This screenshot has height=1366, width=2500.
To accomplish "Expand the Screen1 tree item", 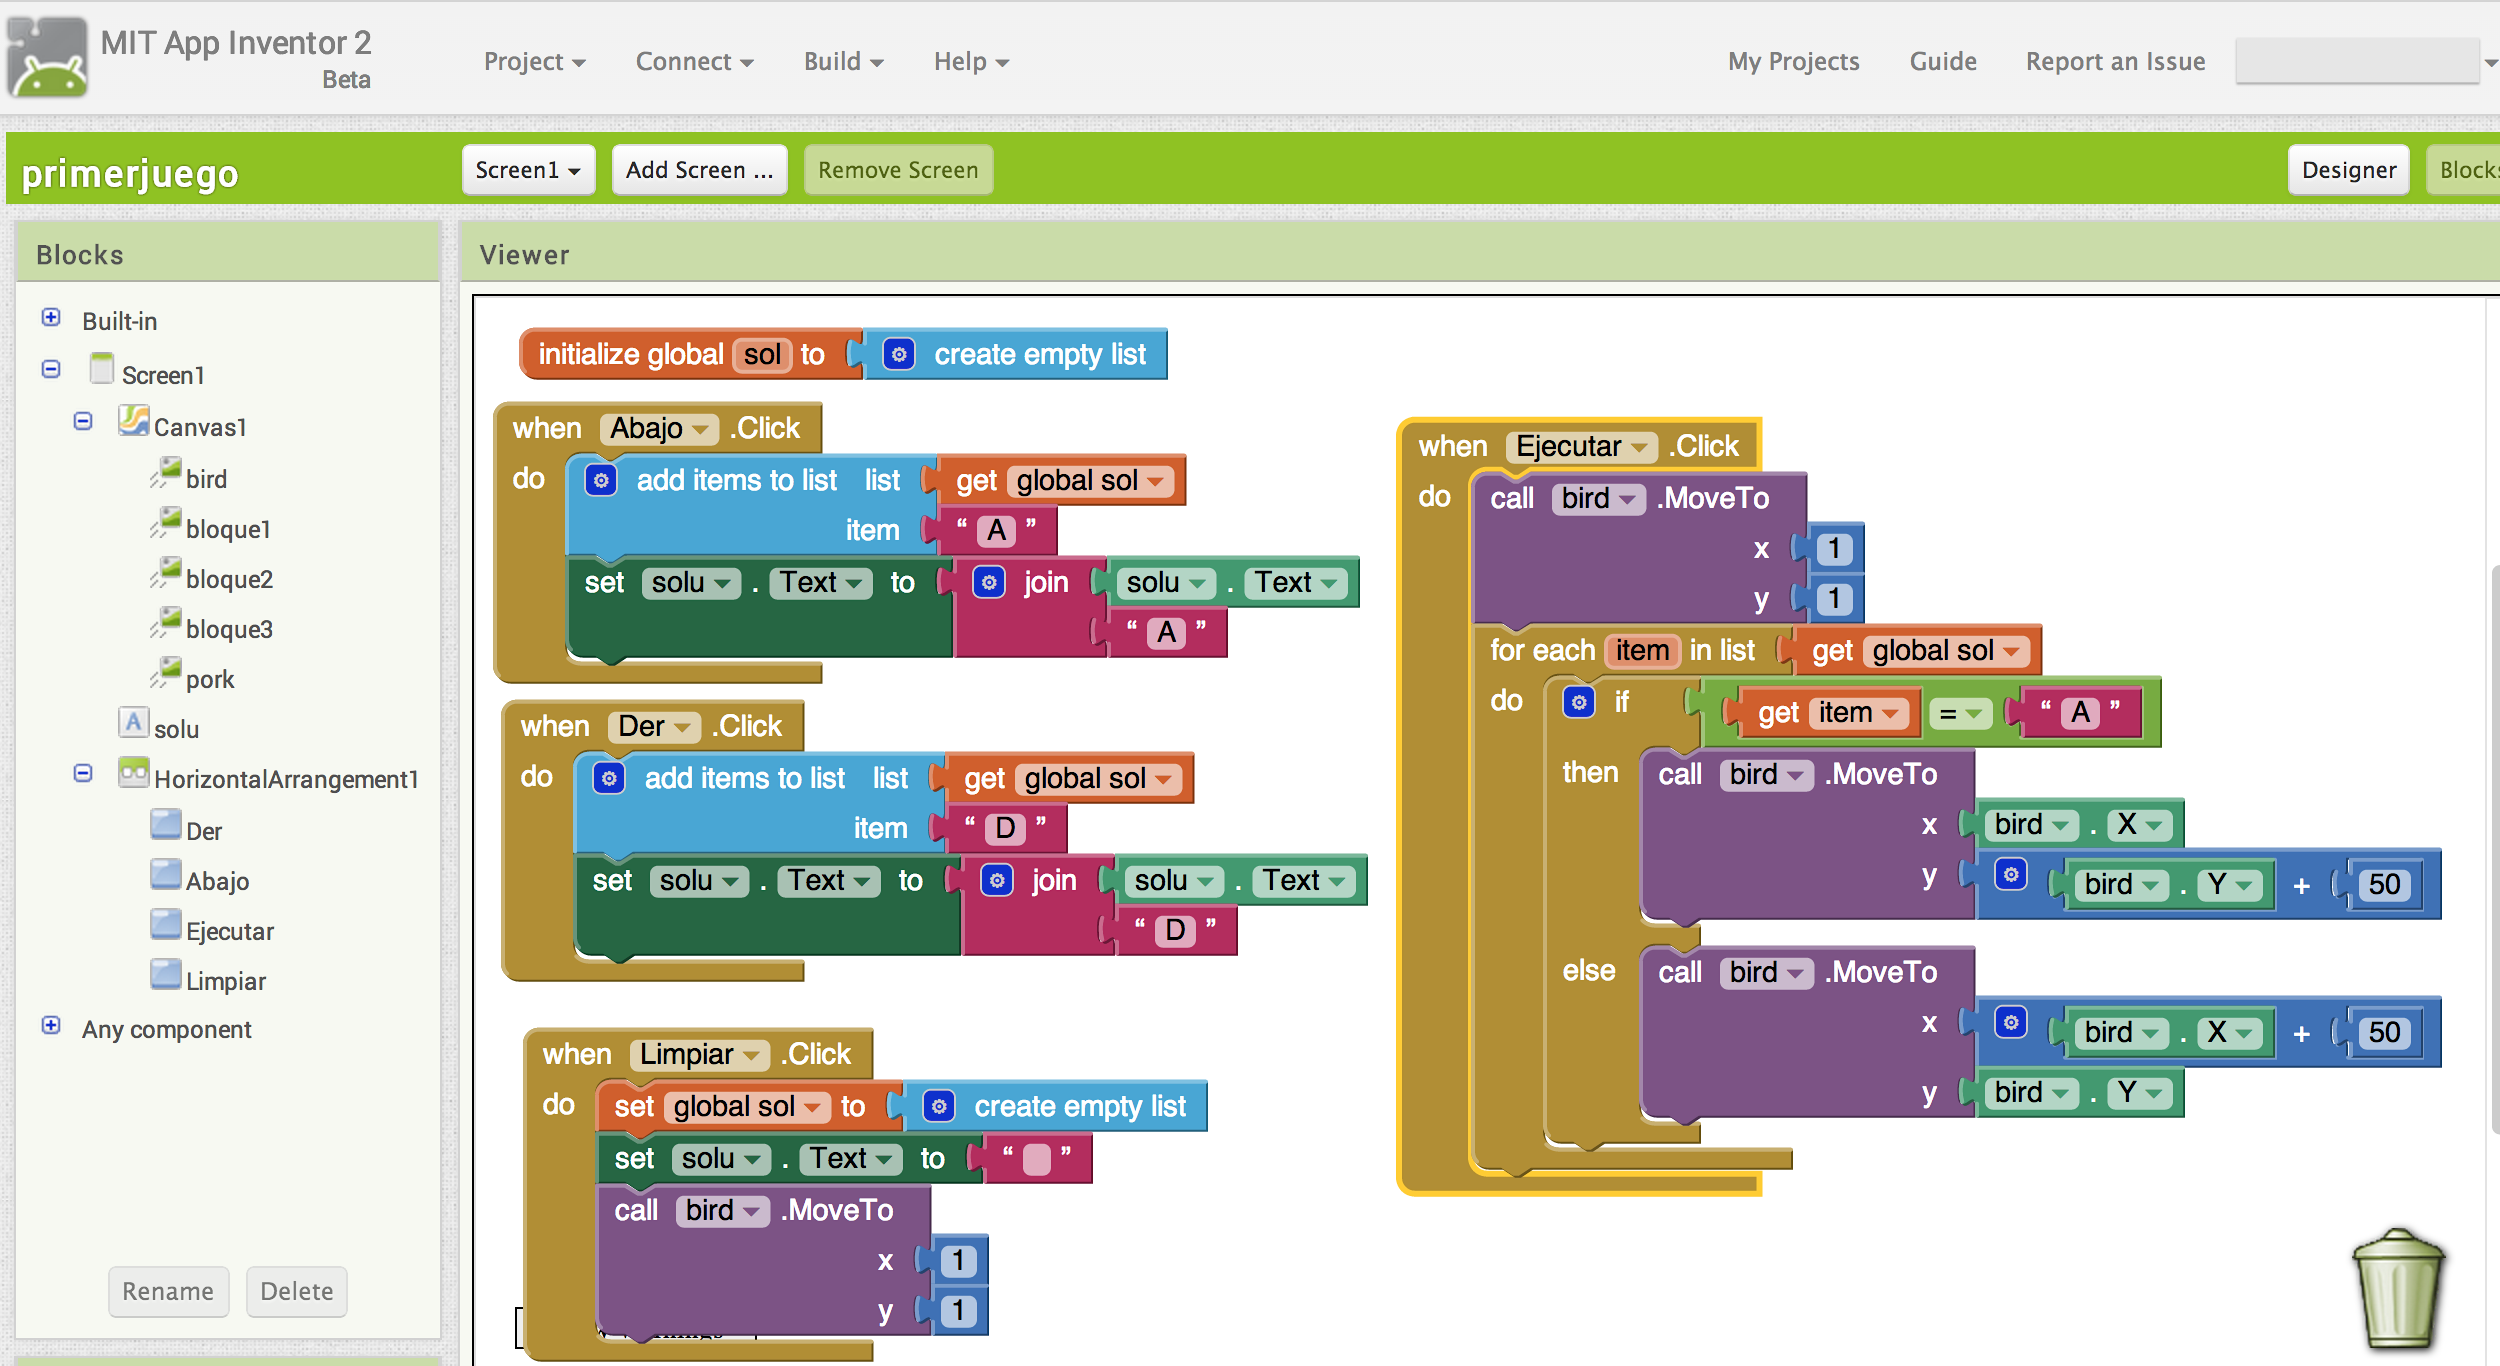I will pos(49,373).
